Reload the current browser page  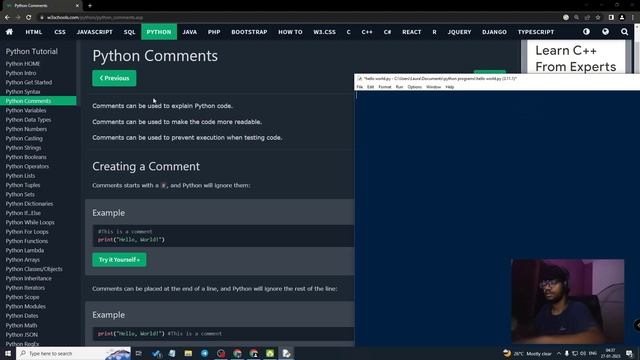(x=29, y=17)
